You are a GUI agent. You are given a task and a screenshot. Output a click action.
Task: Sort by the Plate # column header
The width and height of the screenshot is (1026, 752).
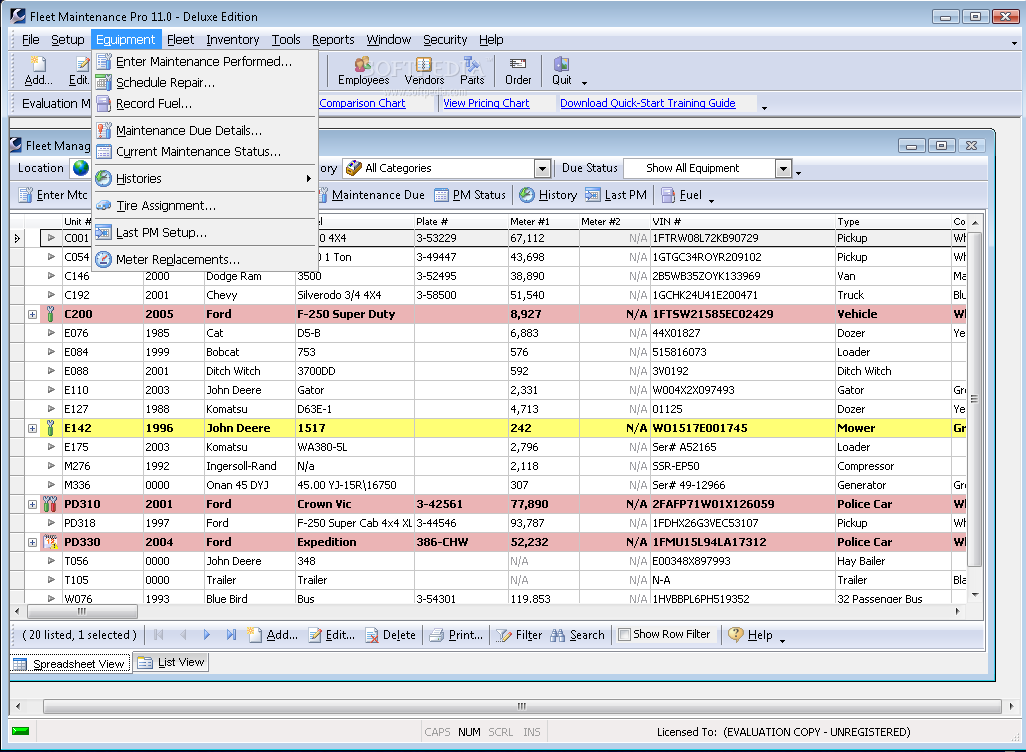461,221
